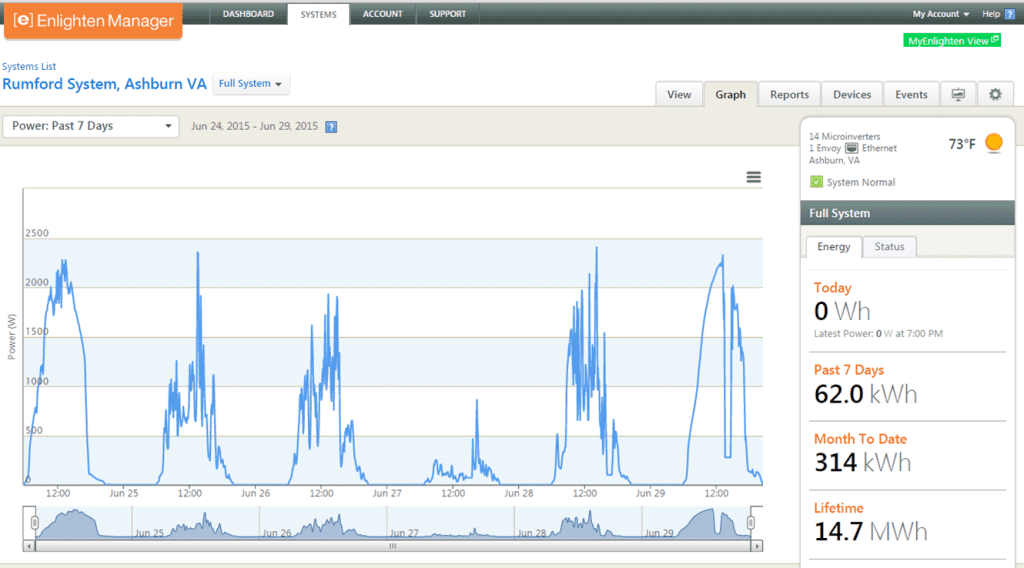Open the My Account dropdown menu
Viewport: 1024px width, 568px height.
click(x=940, y=14)
